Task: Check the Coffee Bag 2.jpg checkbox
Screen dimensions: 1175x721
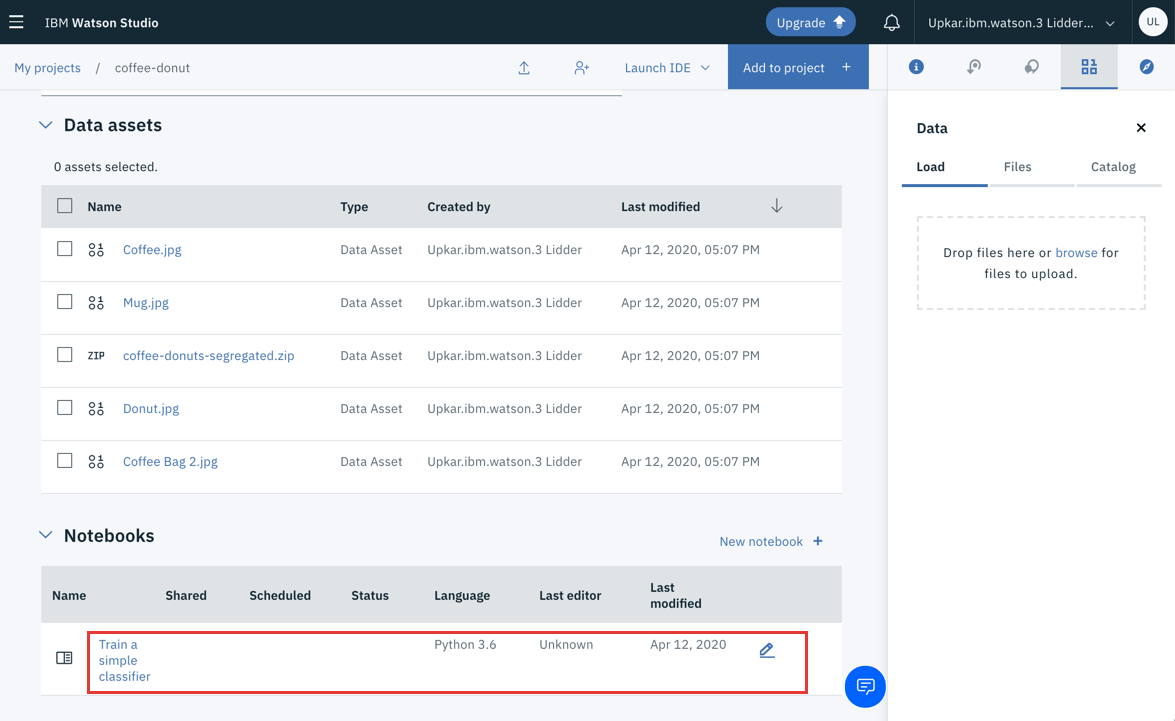Action: 65,460
